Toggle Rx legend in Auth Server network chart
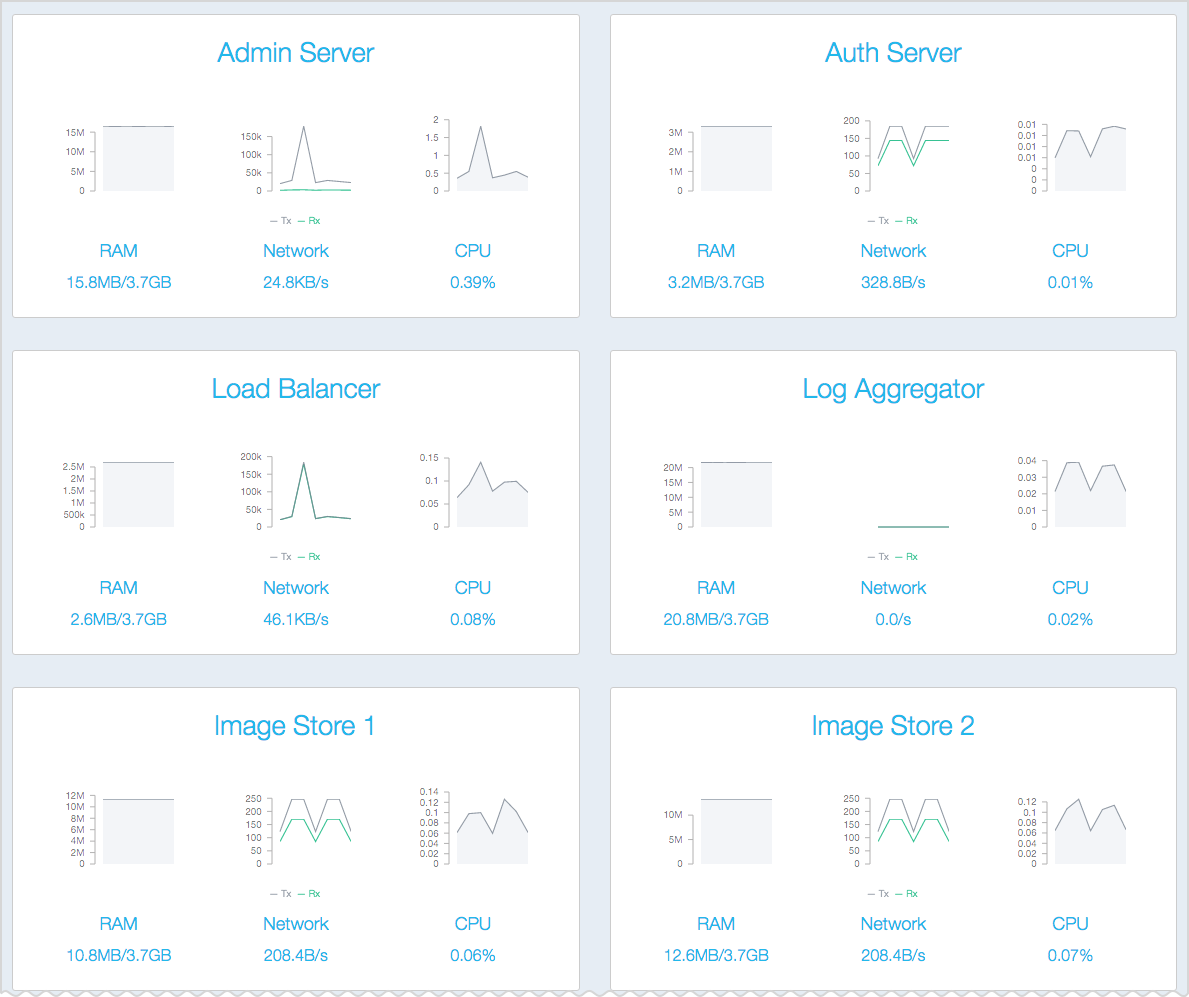The image size is (1189, 997). coord(906,220)
